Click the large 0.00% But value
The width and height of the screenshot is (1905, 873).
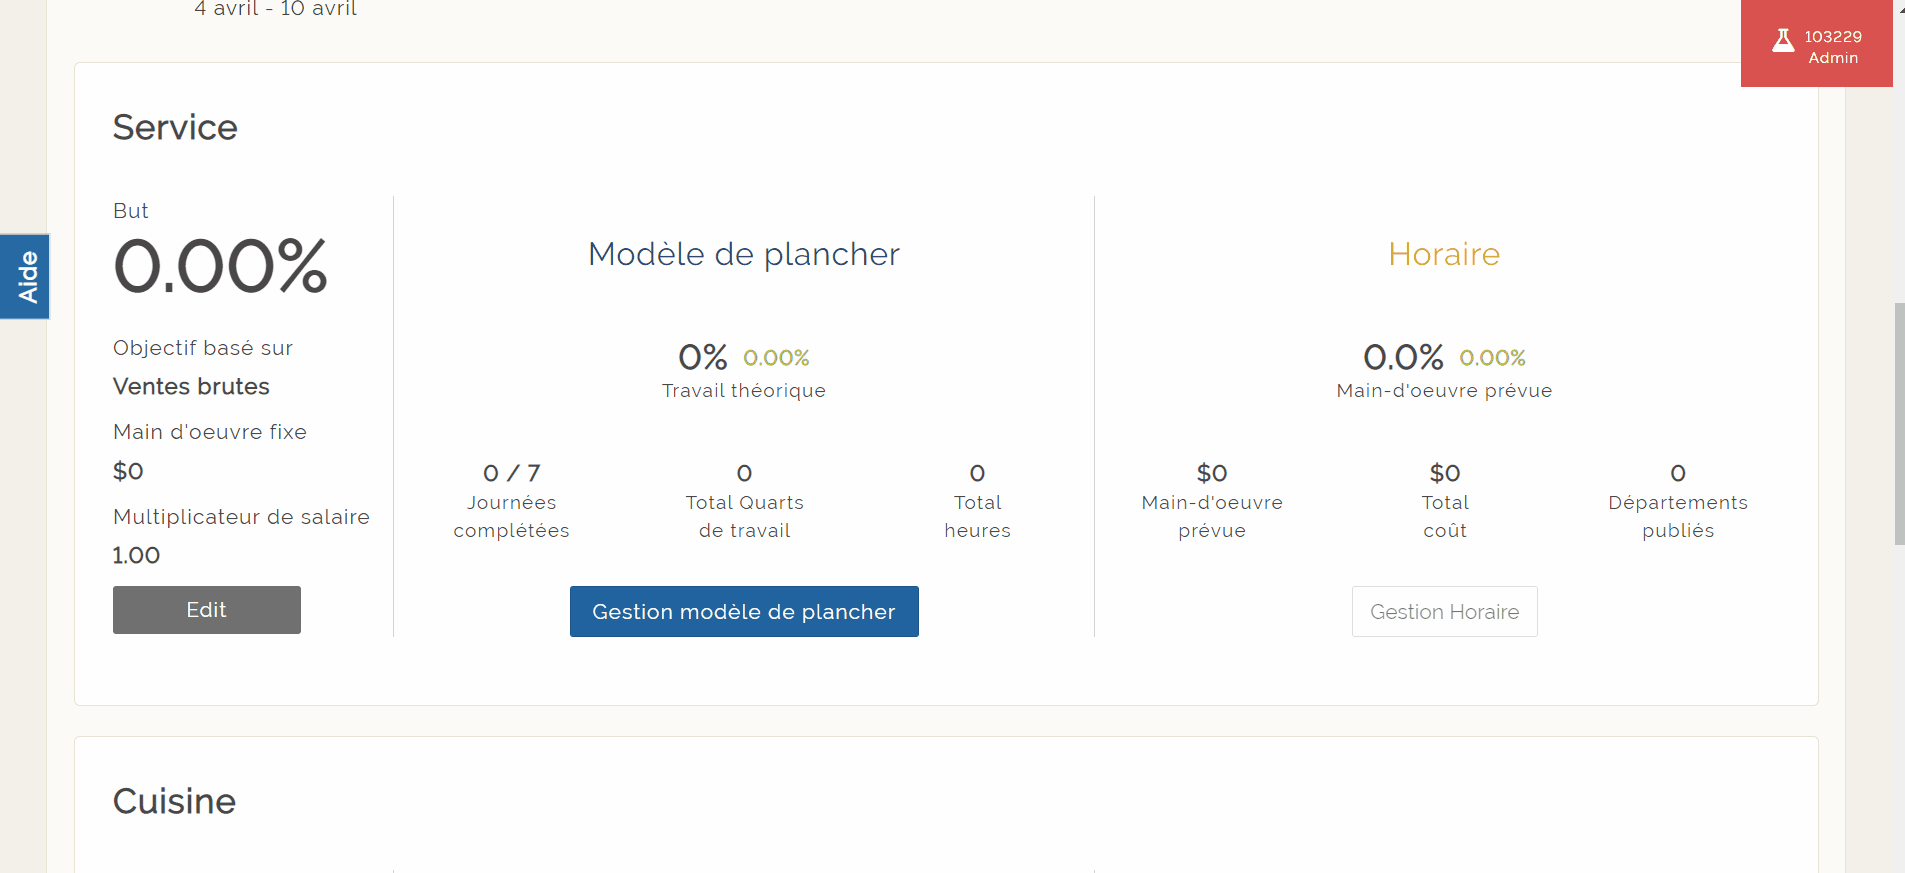point(220,267)
